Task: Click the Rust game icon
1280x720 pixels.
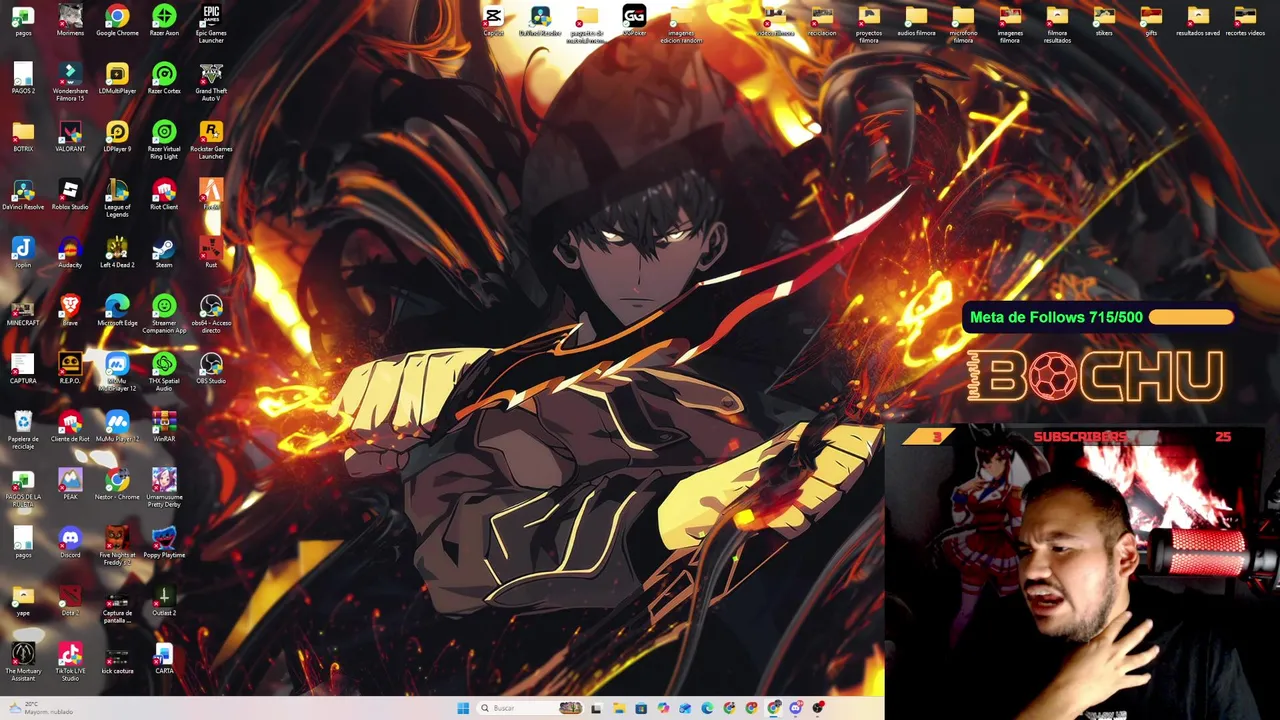Action: coord(211,252)
